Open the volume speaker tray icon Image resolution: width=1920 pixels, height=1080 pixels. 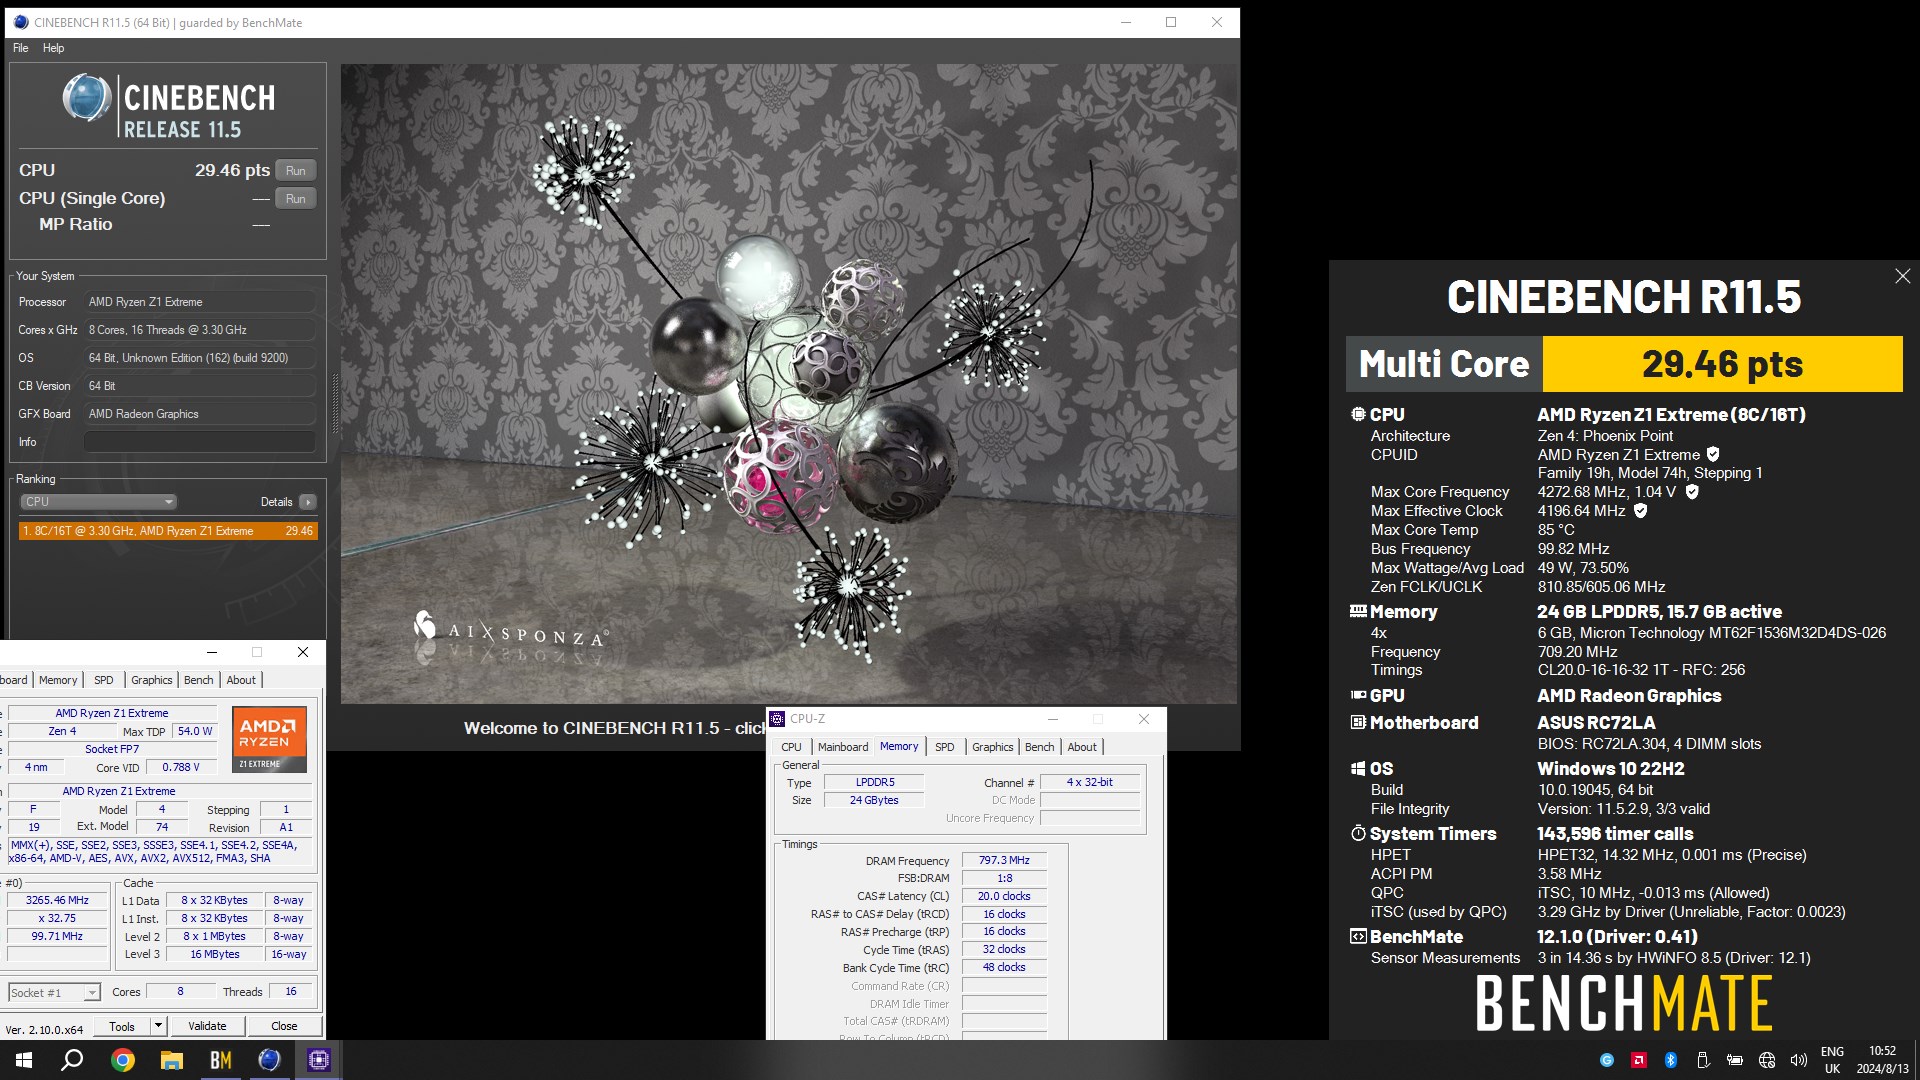click(1799, 1060)
